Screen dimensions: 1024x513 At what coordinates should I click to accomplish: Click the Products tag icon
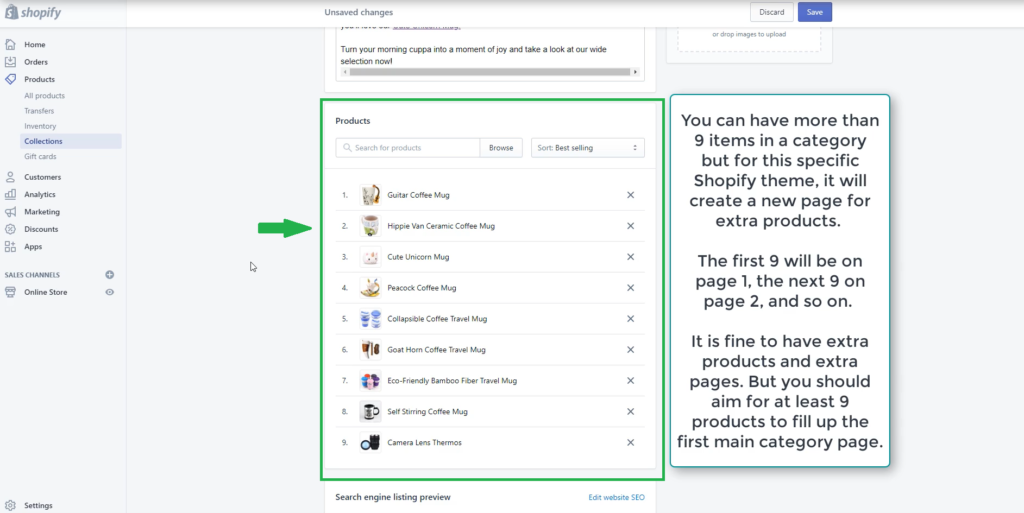10,79
